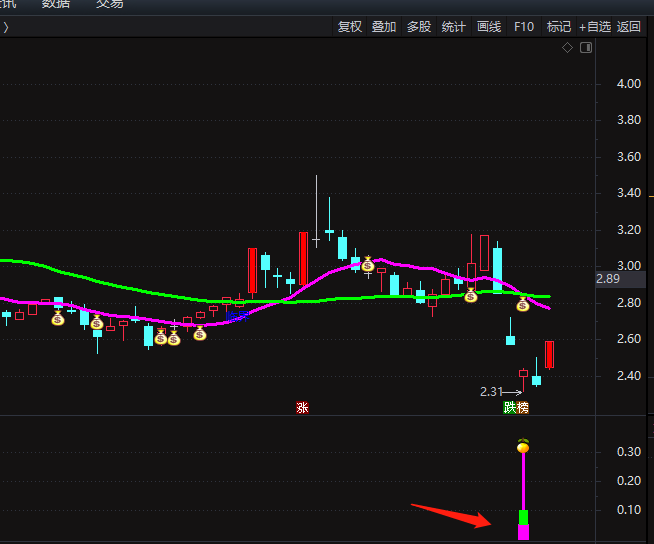Click the tall red candlestick above 涨 marker
This screenshot has width=654, height=544.
304,259
